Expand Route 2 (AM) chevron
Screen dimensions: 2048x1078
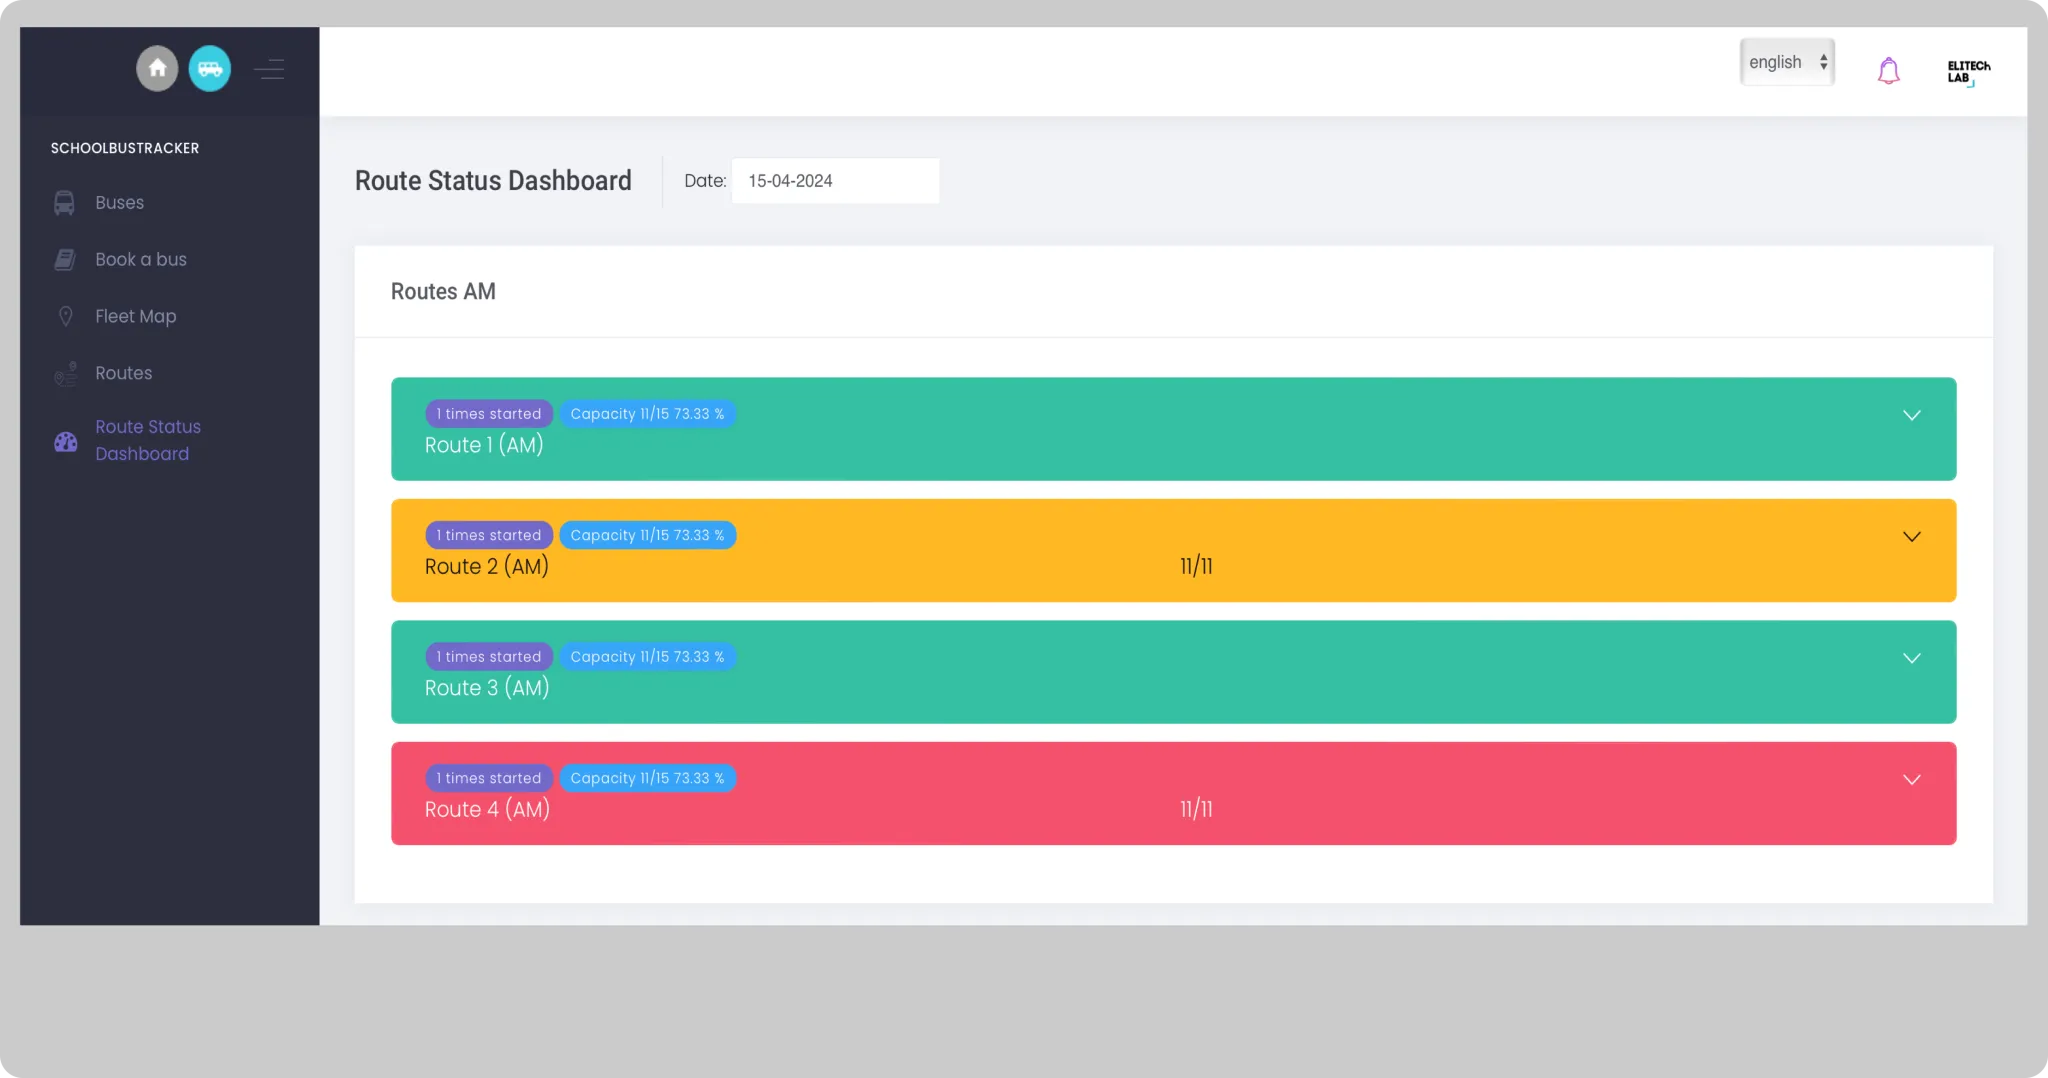(1911, 537)
